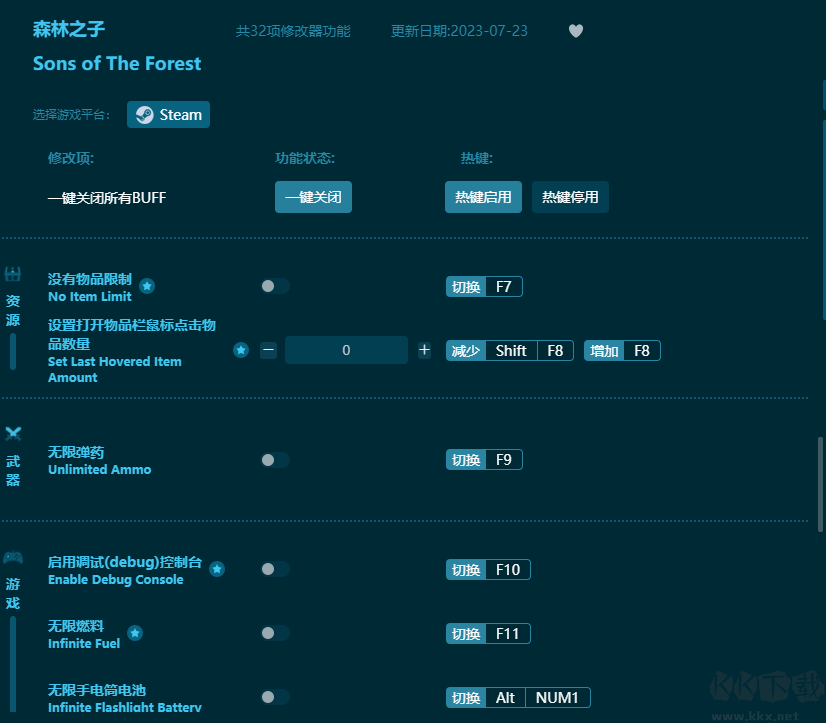
Task: Click the update date 2023-07-23 text
Action: (x=459, y=31)
